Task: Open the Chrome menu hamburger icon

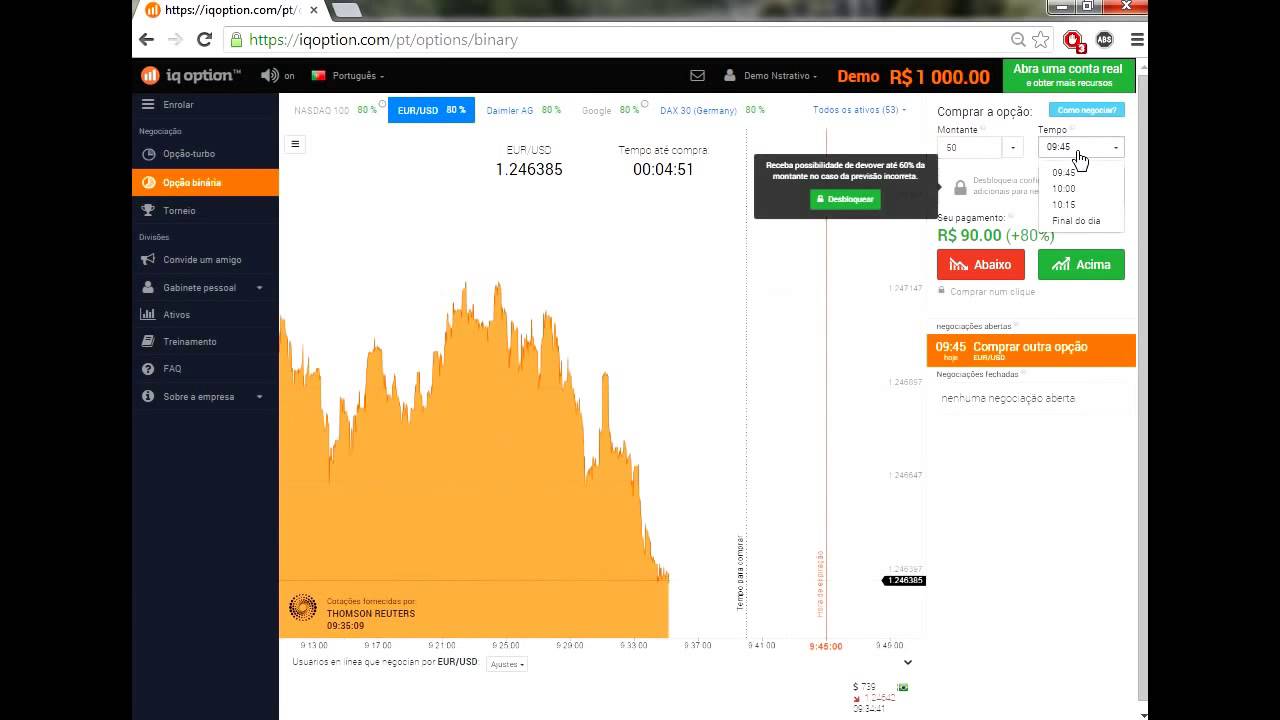Action: pos(1137,40)
